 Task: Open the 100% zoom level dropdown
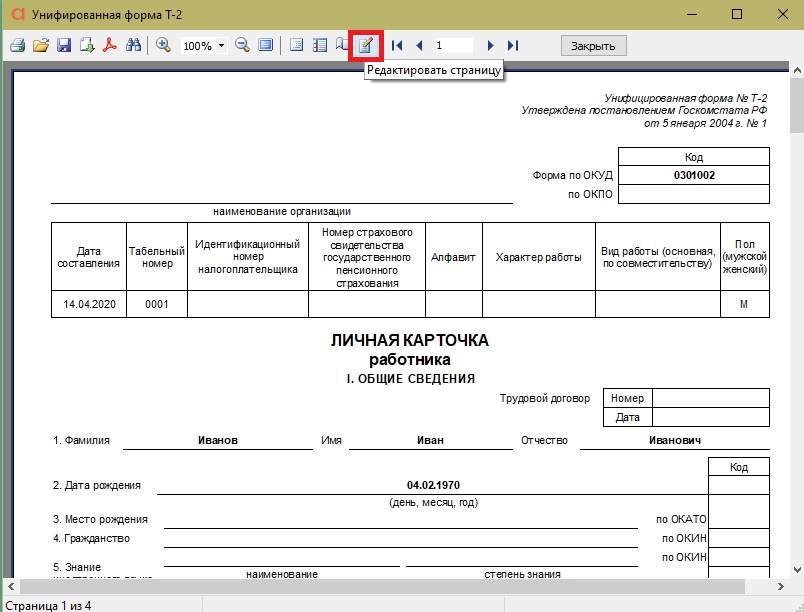coord(222,46)
